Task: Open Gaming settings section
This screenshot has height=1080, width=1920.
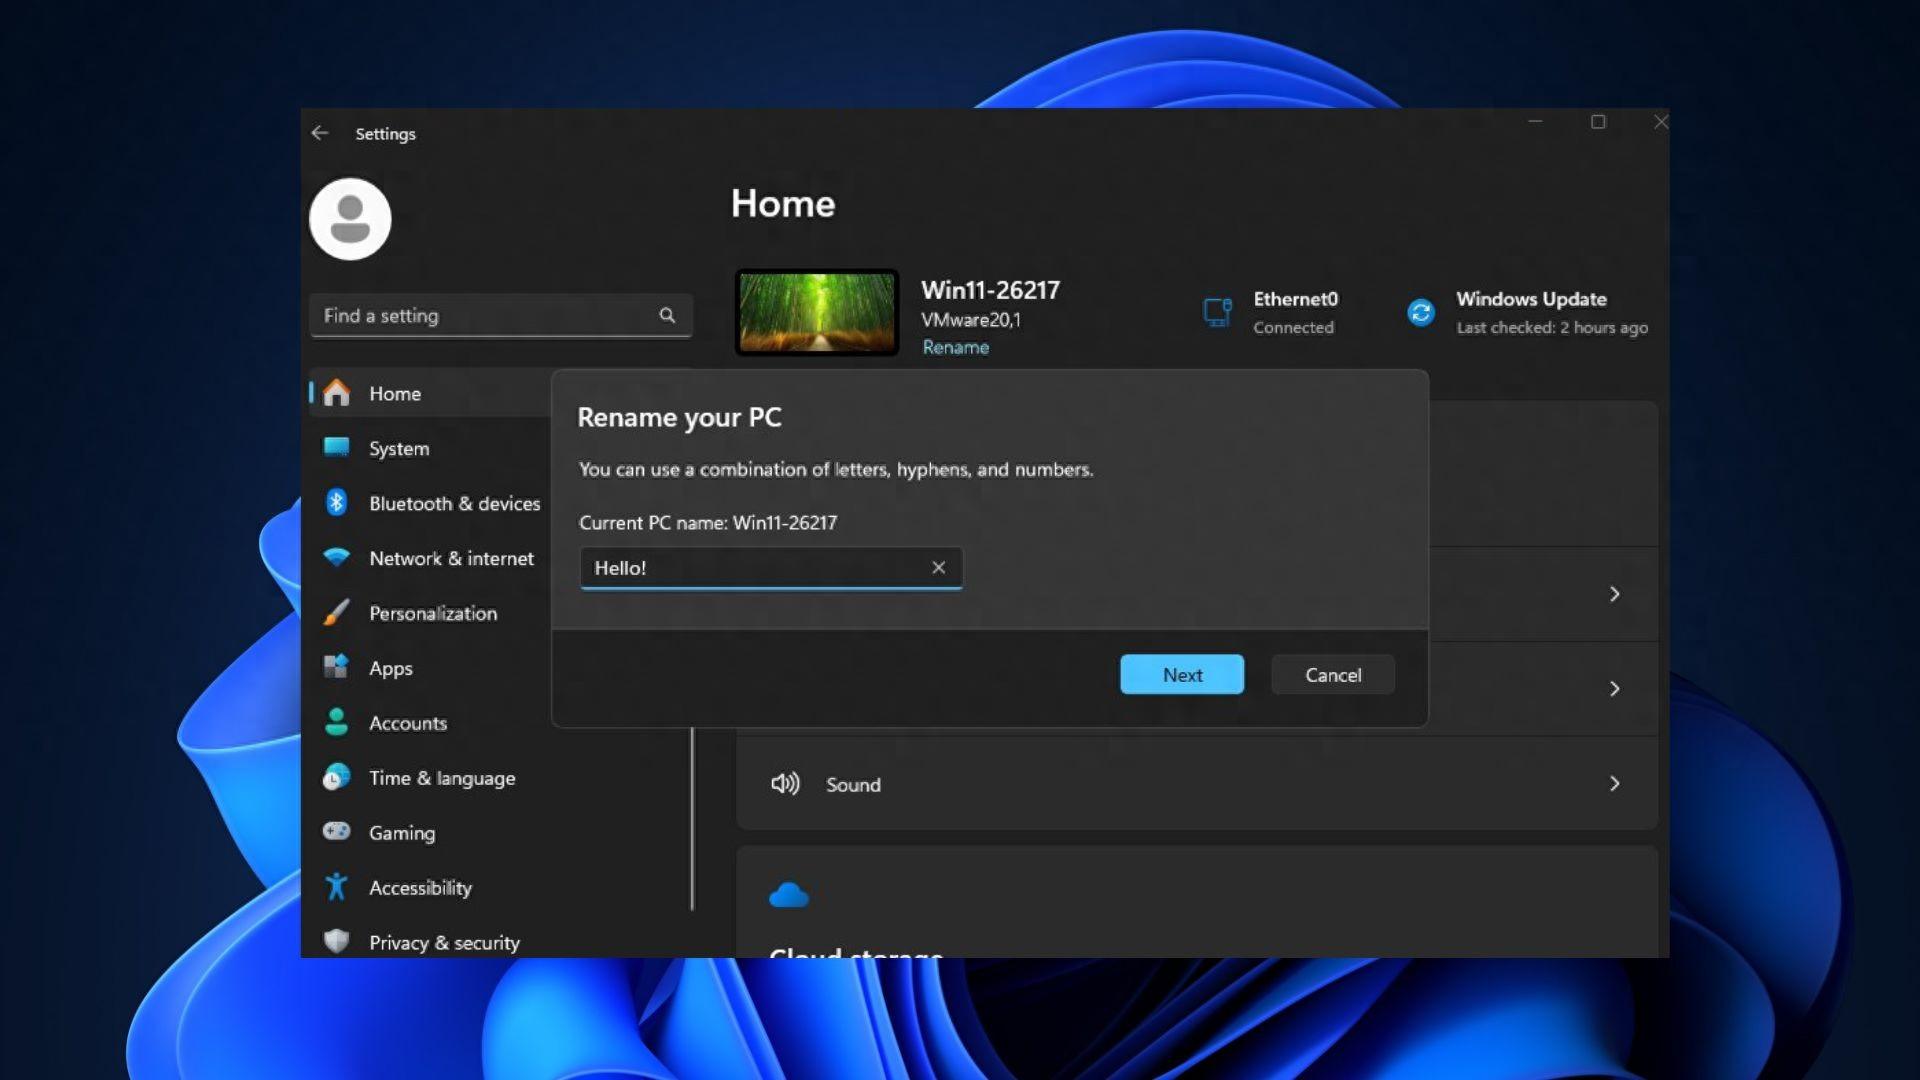Action: [x=401, y=832]
